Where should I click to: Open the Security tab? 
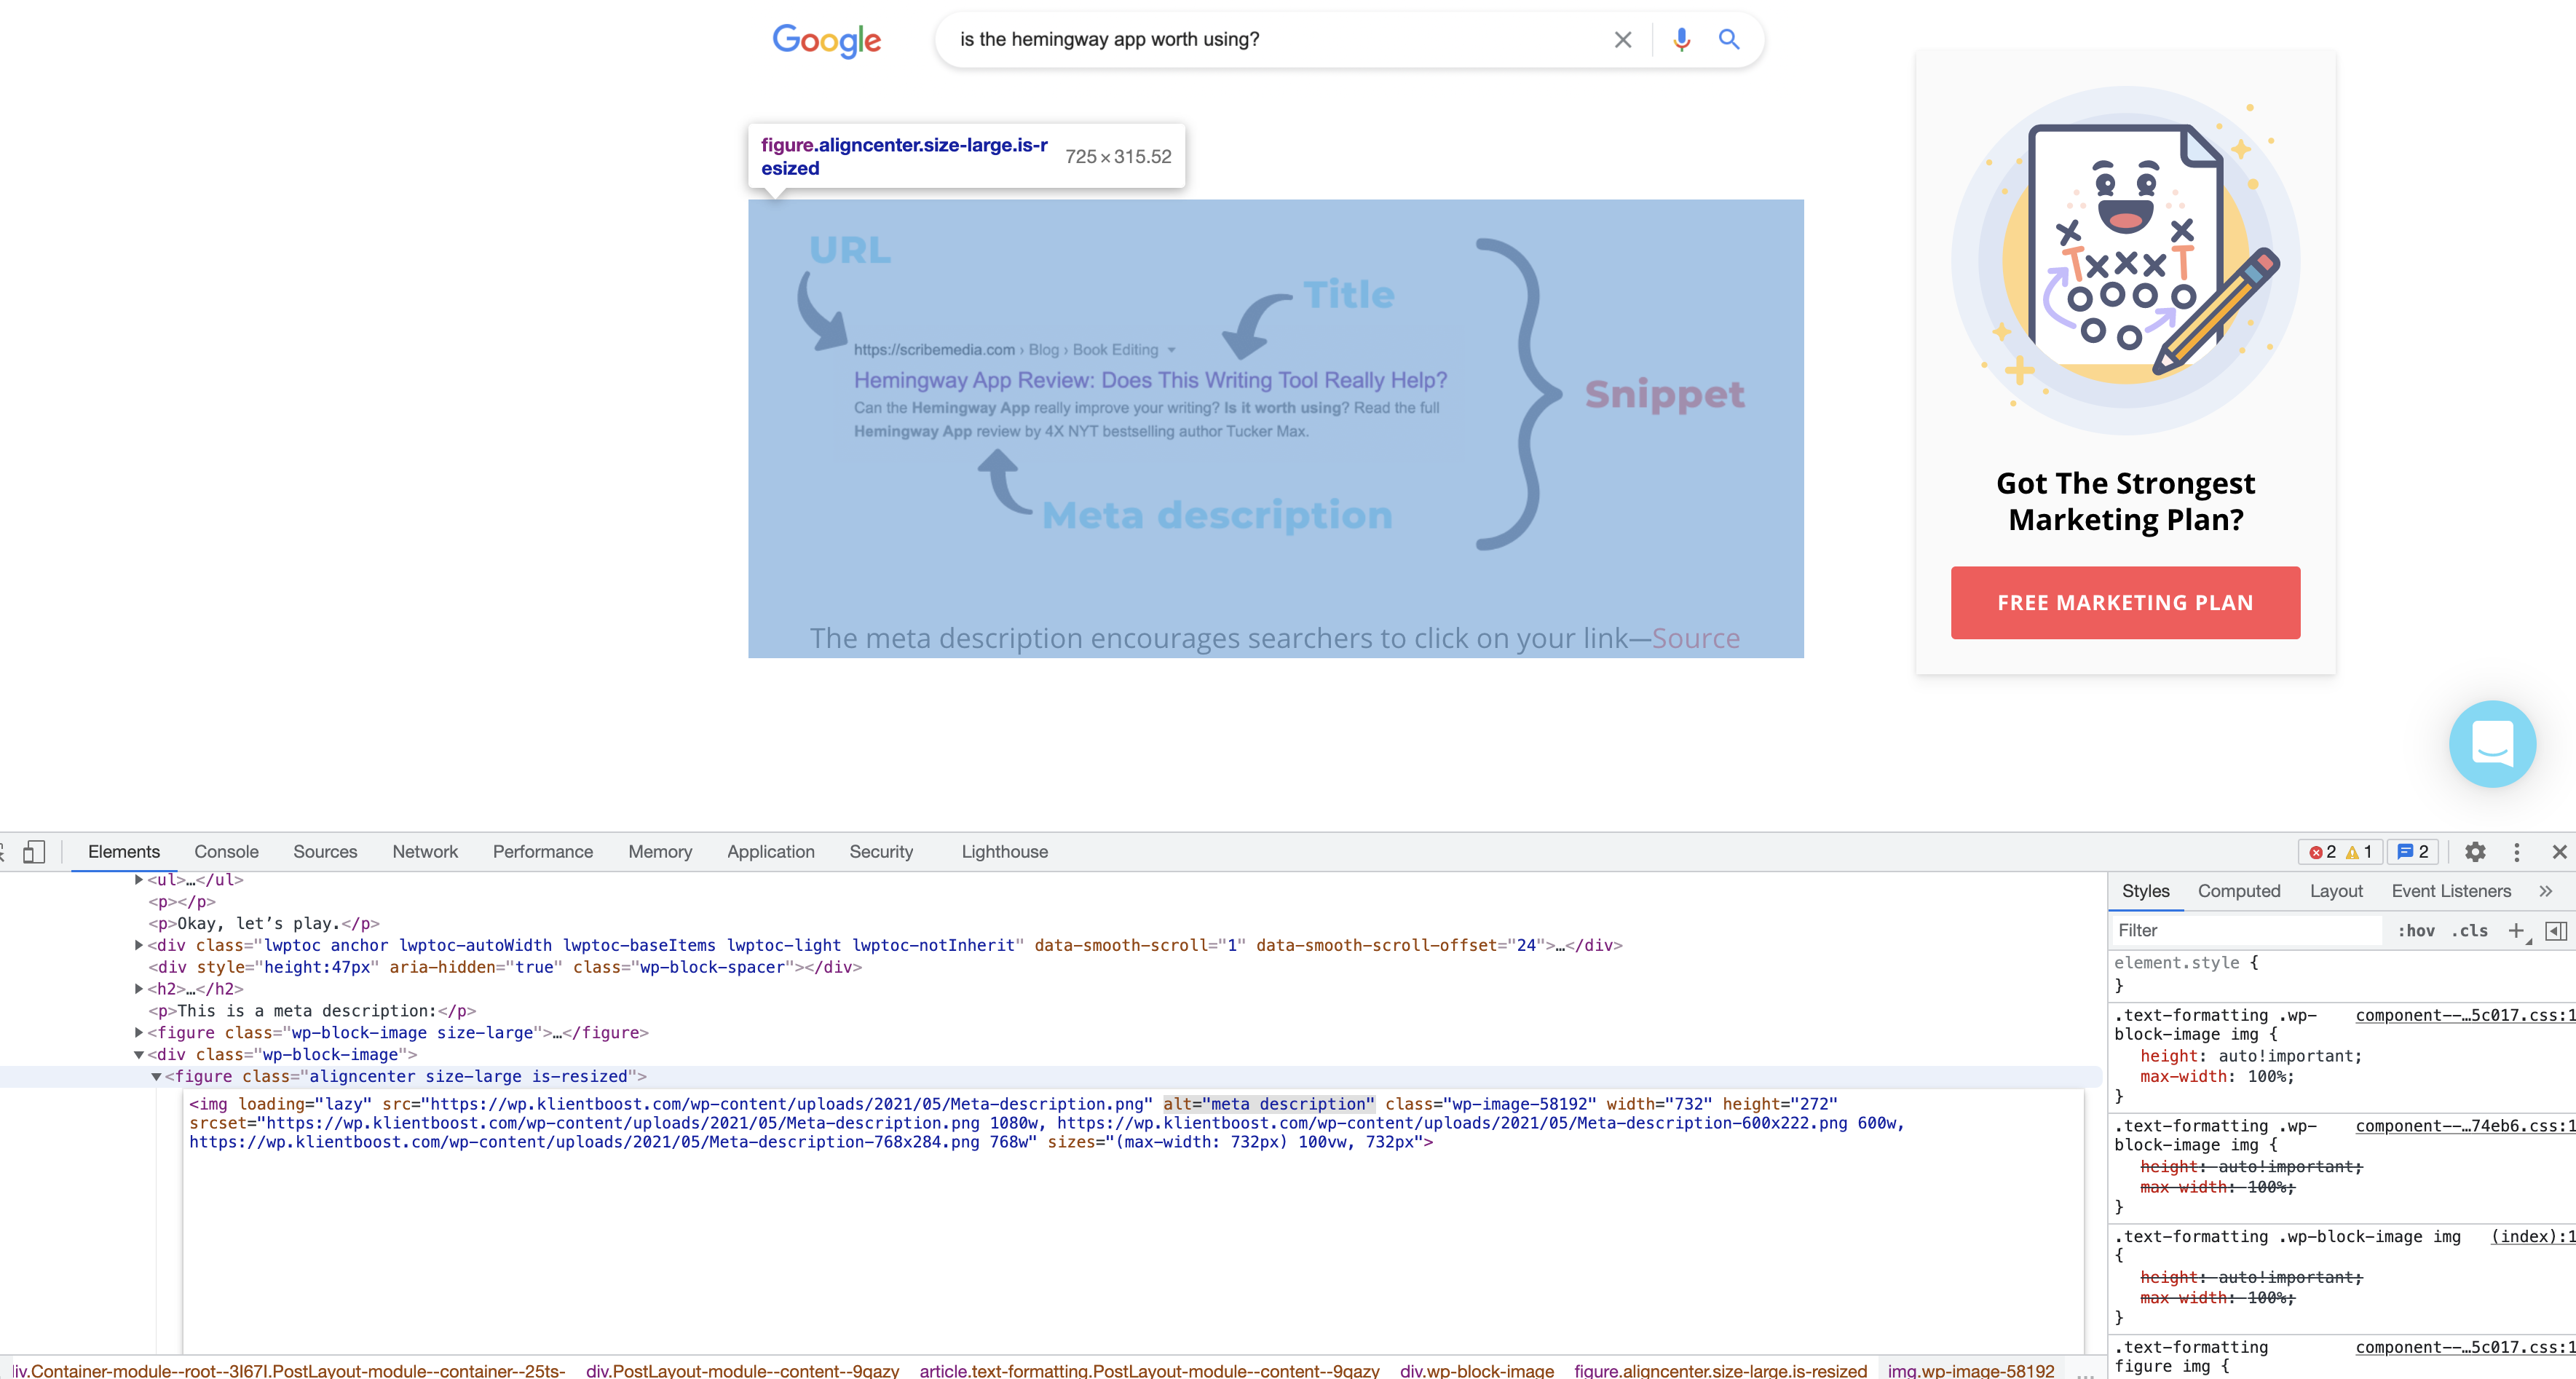point(881,852)
